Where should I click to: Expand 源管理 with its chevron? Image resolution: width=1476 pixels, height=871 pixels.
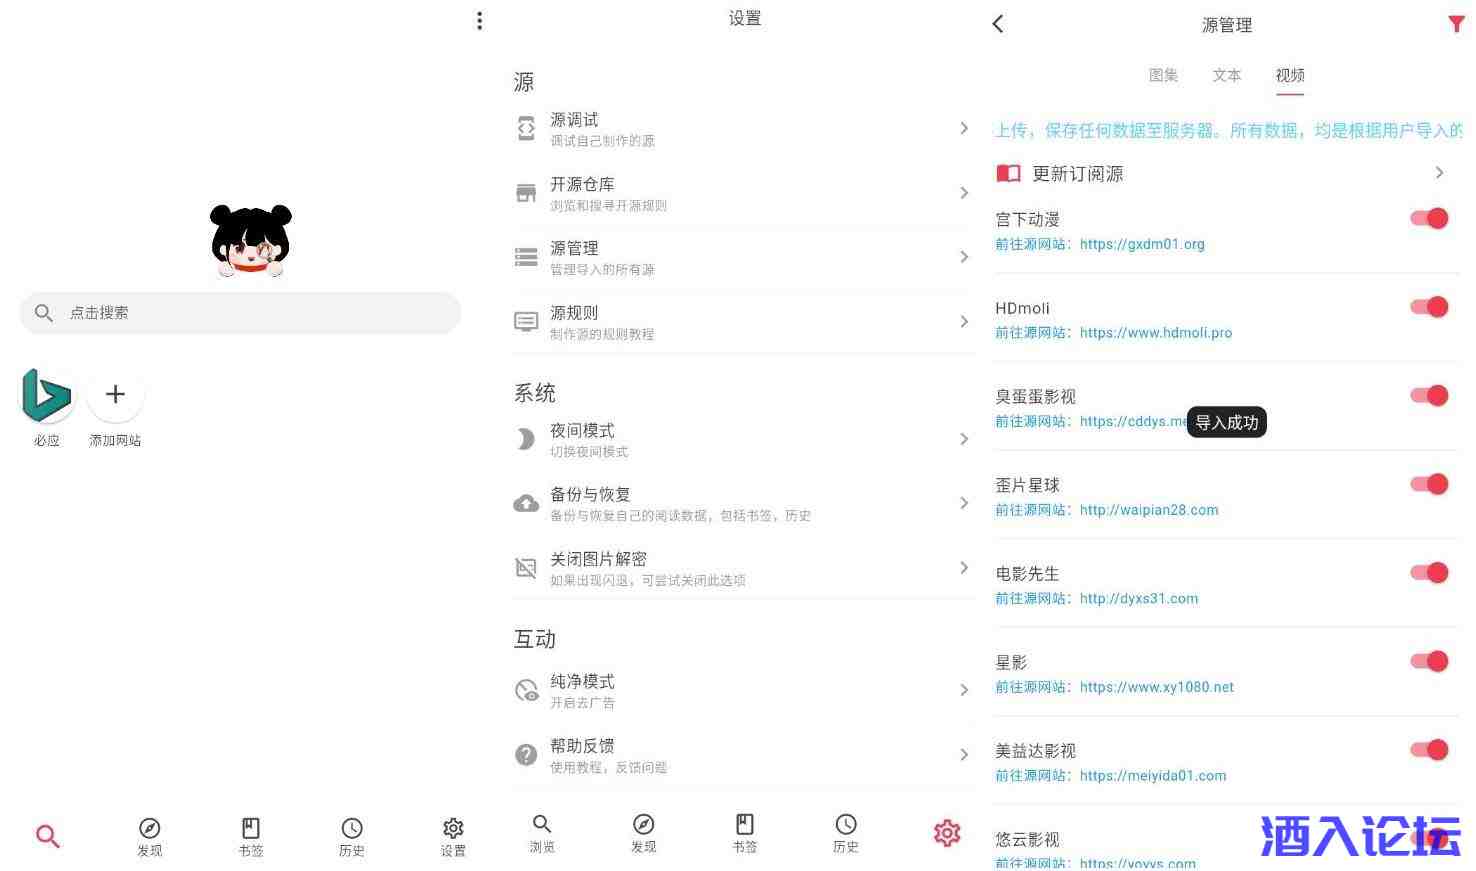pos(964,257)
